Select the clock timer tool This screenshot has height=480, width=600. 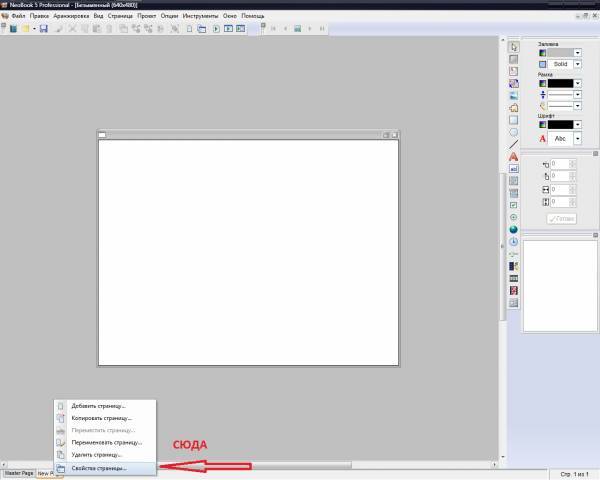[514, 242]
